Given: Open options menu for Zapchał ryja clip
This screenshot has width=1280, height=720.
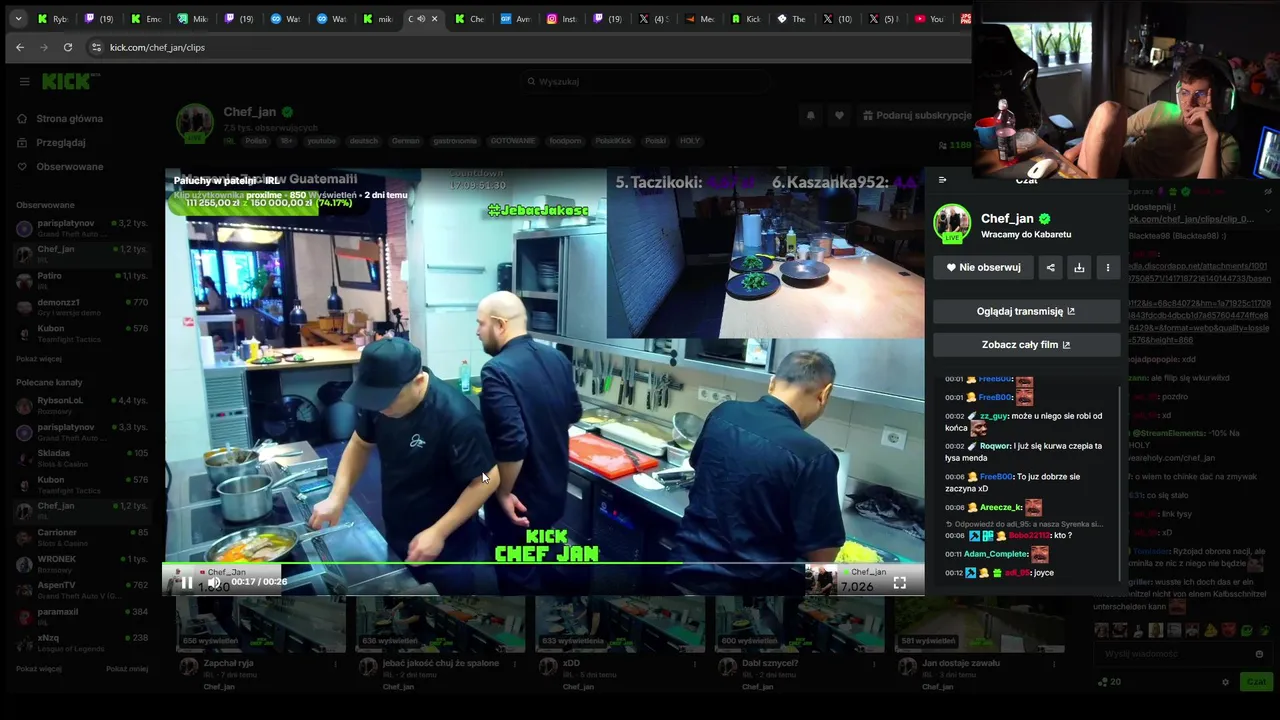Looking at the screenshot, I should [x=336, y=663].
